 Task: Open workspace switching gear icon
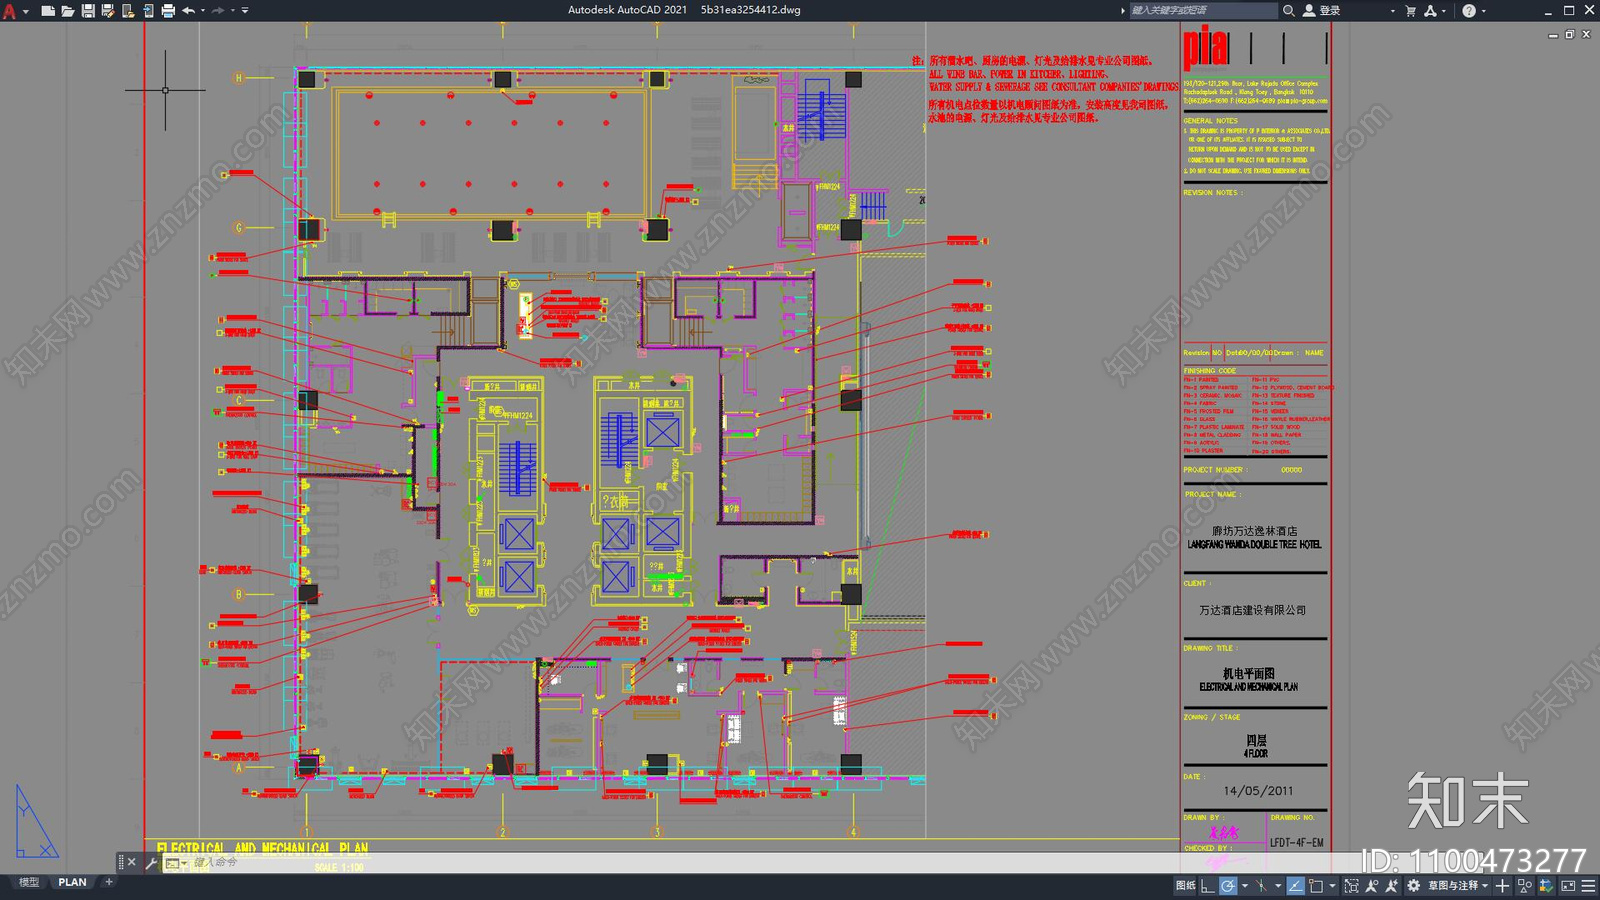tap(1413, 885)
